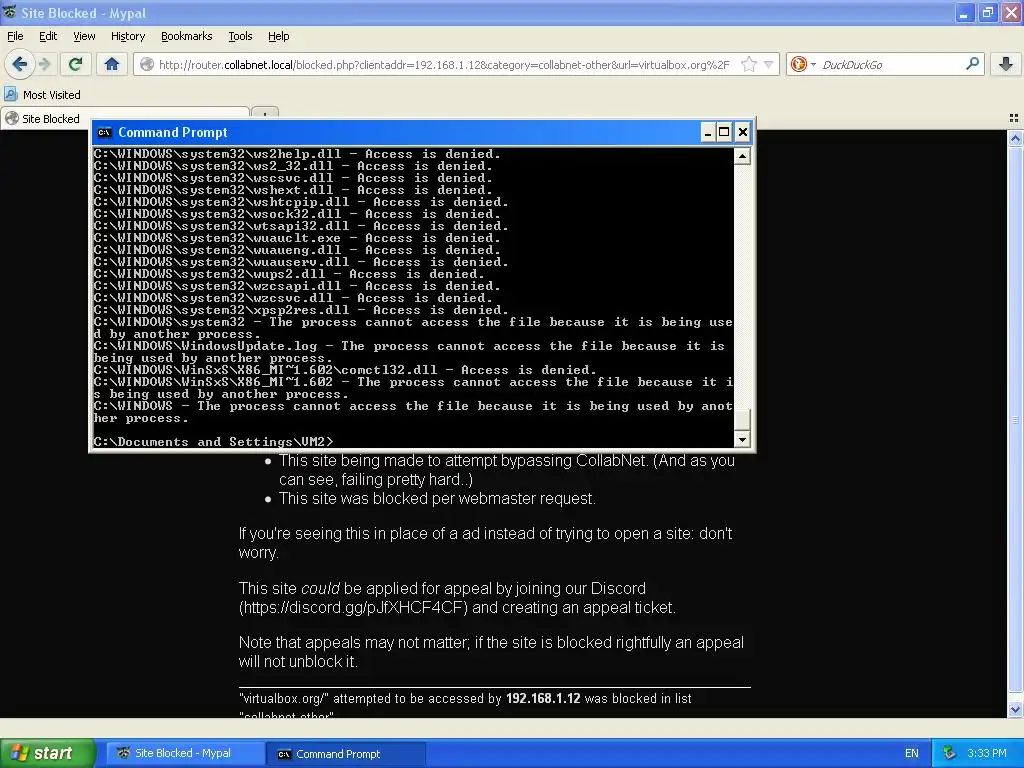Image resolution: width=1024 pixels, height=768 pixels.
Task: Reload the page with the refresh icon
Action: point(75,64)
